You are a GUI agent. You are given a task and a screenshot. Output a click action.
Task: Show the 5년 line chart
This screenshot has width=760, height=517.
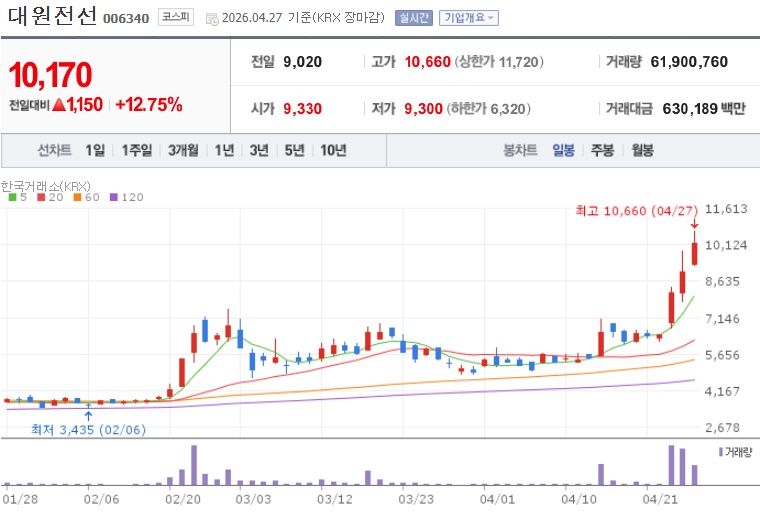point(294,150)
